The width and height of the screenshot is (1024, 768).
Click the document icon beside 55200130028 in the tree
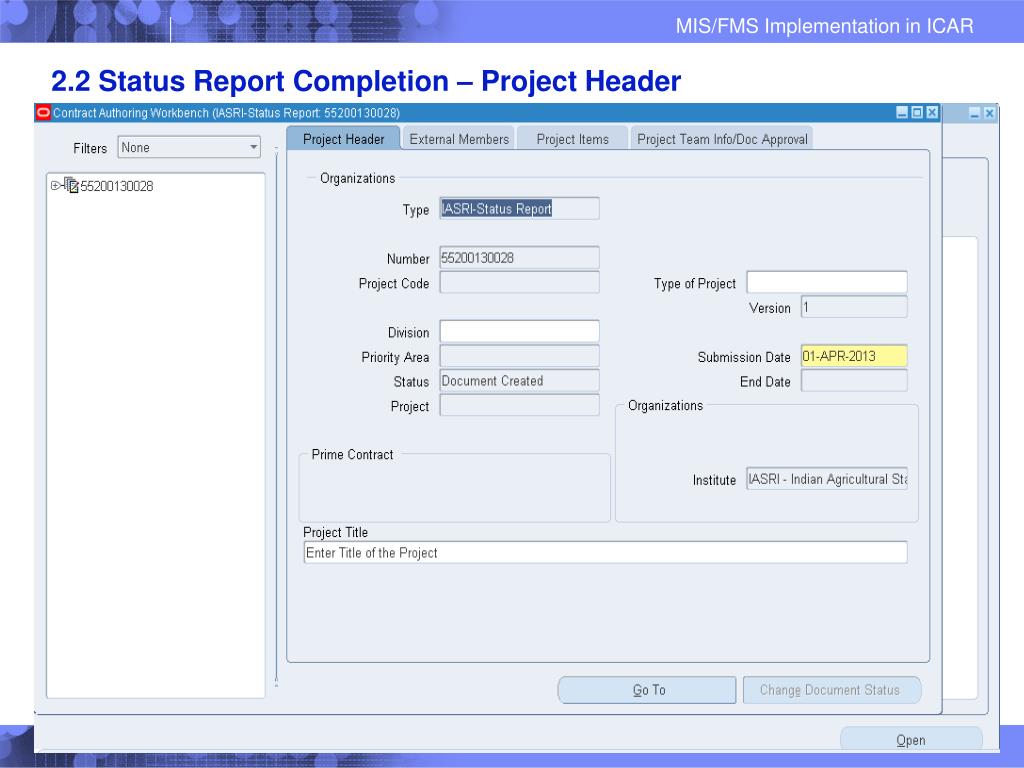point(71,185)
